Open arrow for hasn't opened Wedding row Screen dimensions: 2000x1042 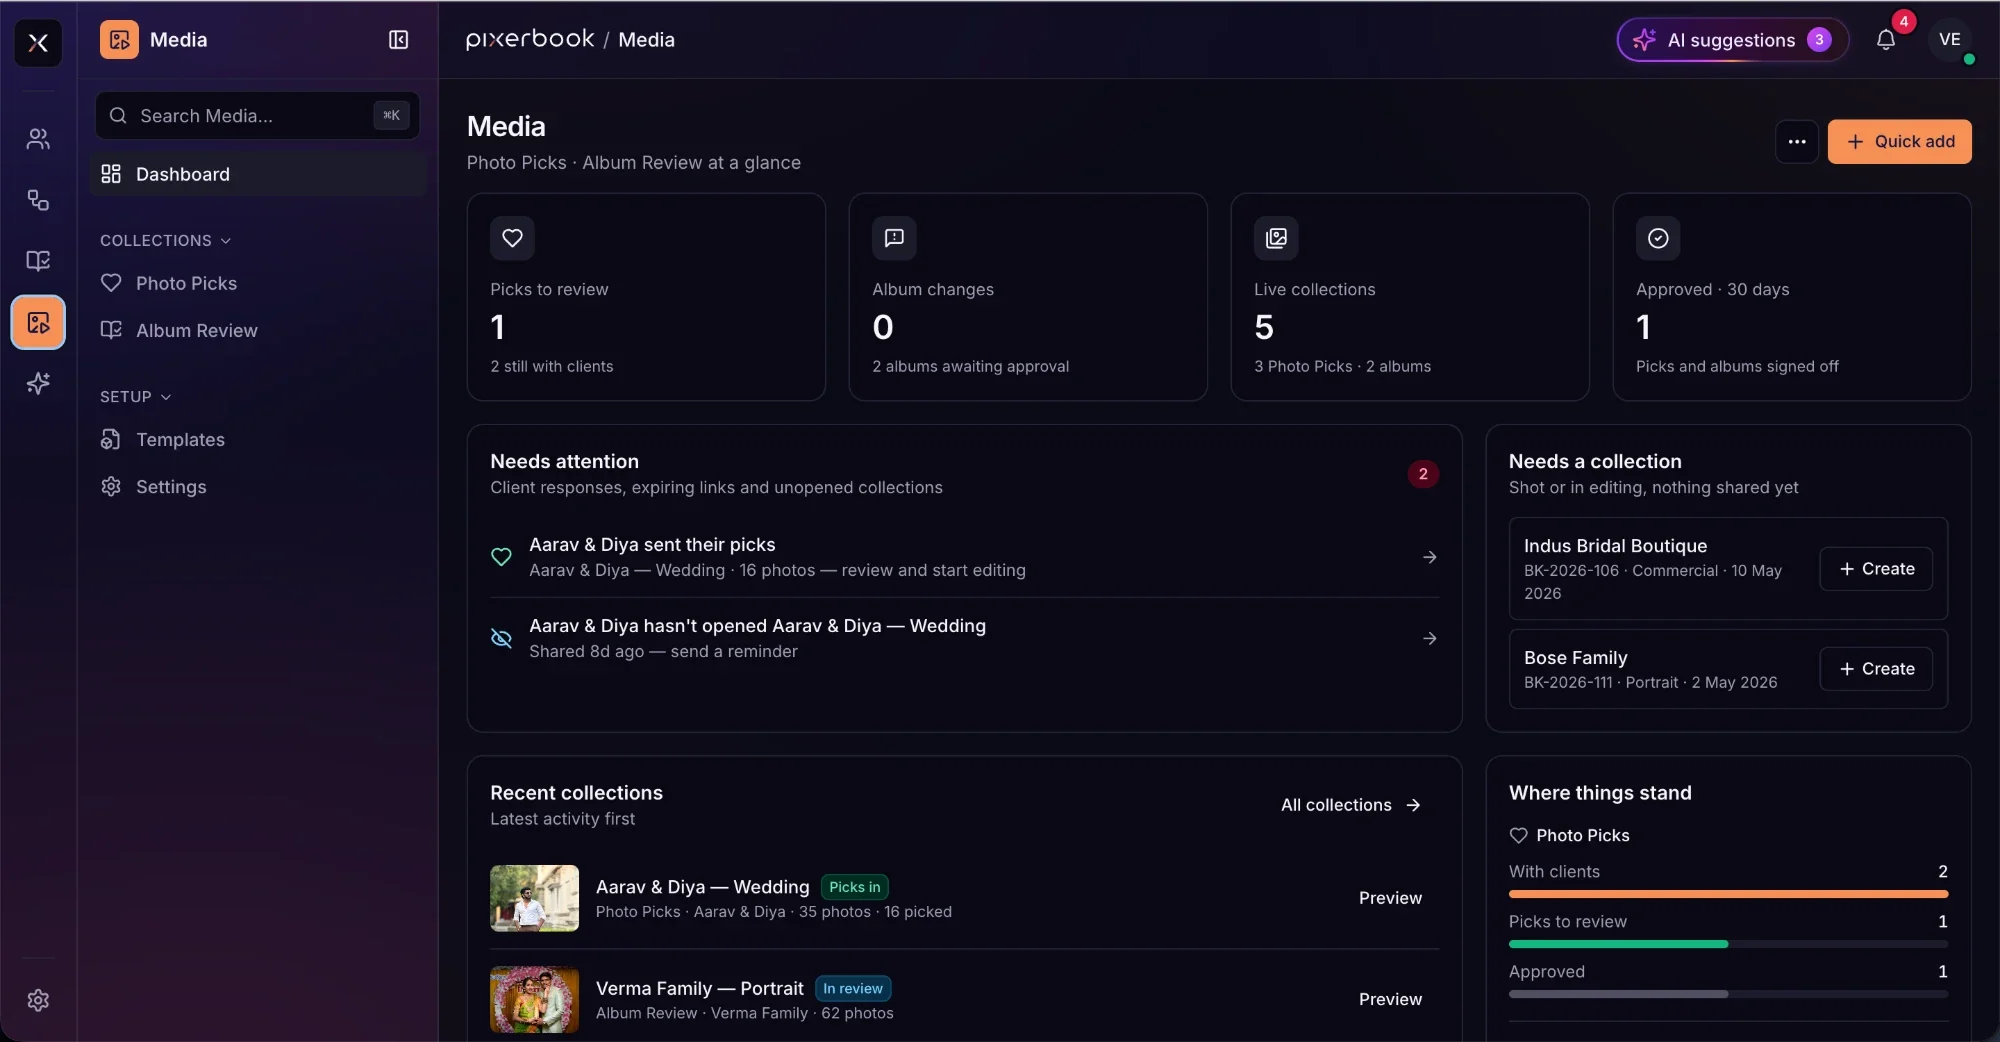pyautogui.click(x=1429, y=638)
